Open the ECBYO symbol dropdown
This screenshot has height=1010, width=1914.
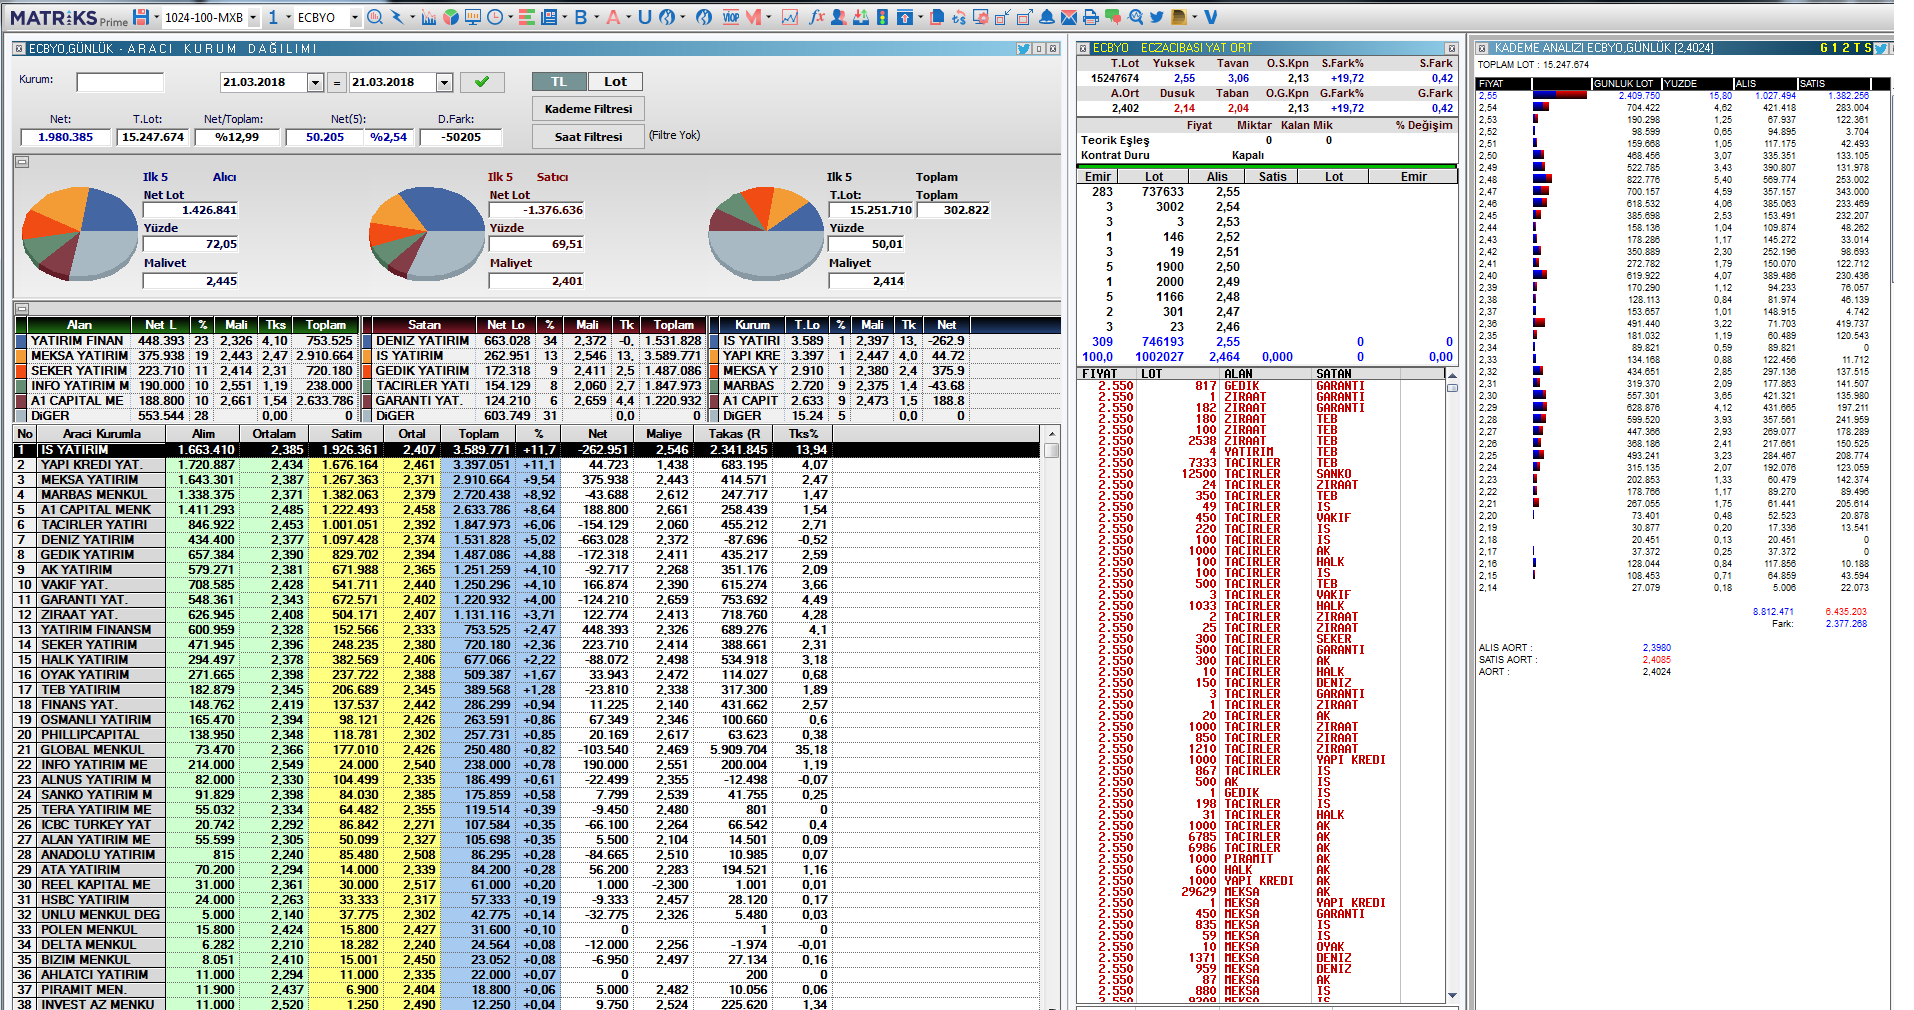(x=355, y=18)
